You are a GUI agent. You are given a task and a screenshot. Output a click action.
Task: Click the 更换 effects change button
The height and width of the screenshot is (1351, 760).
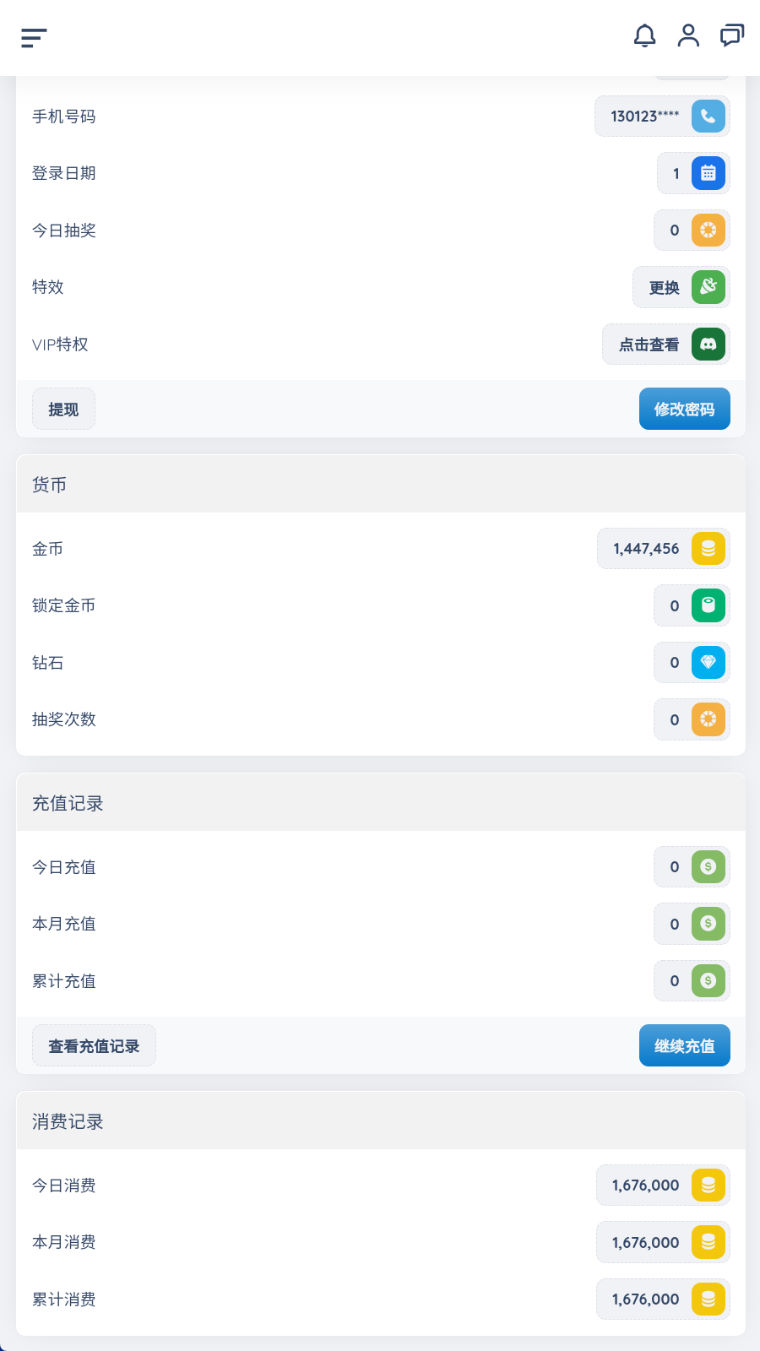(x=664, y=288)
